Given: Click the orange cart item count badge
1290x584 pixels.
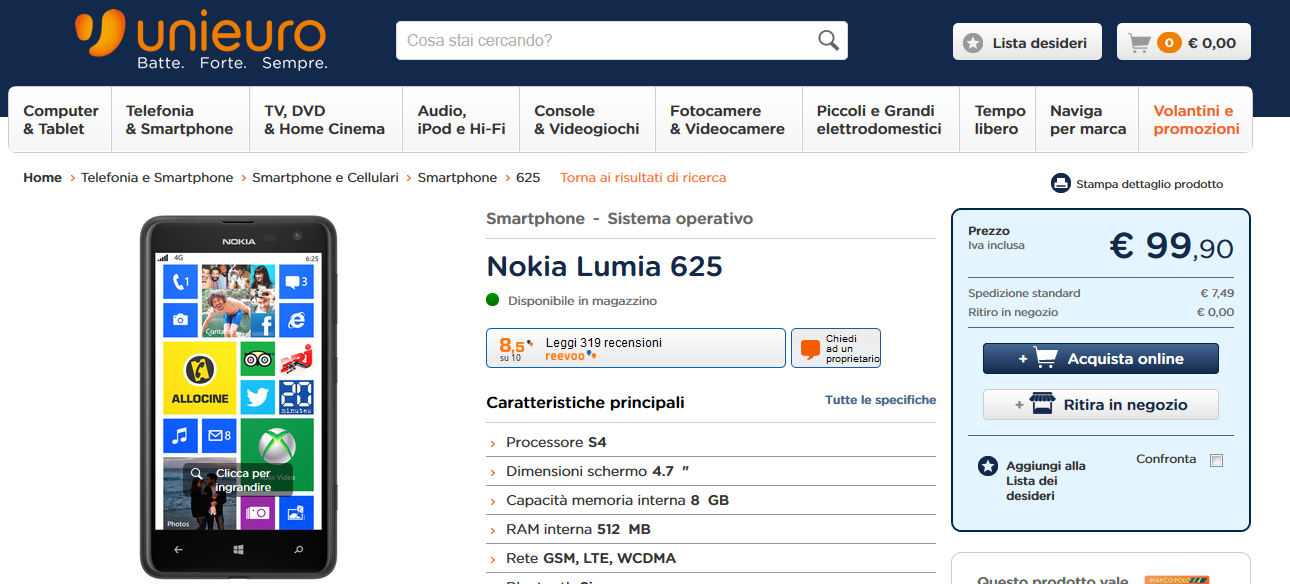Looking at the screenshot, I should click(1168, 43).
